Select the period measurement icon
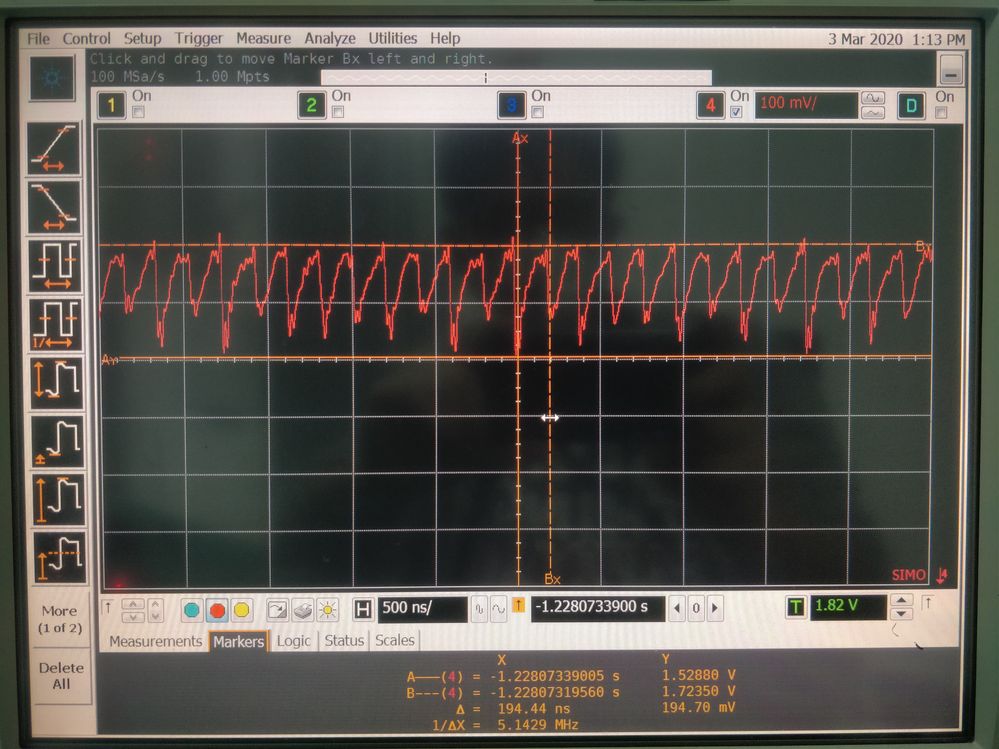Screen dimensions: 999x749 [55, 266]
